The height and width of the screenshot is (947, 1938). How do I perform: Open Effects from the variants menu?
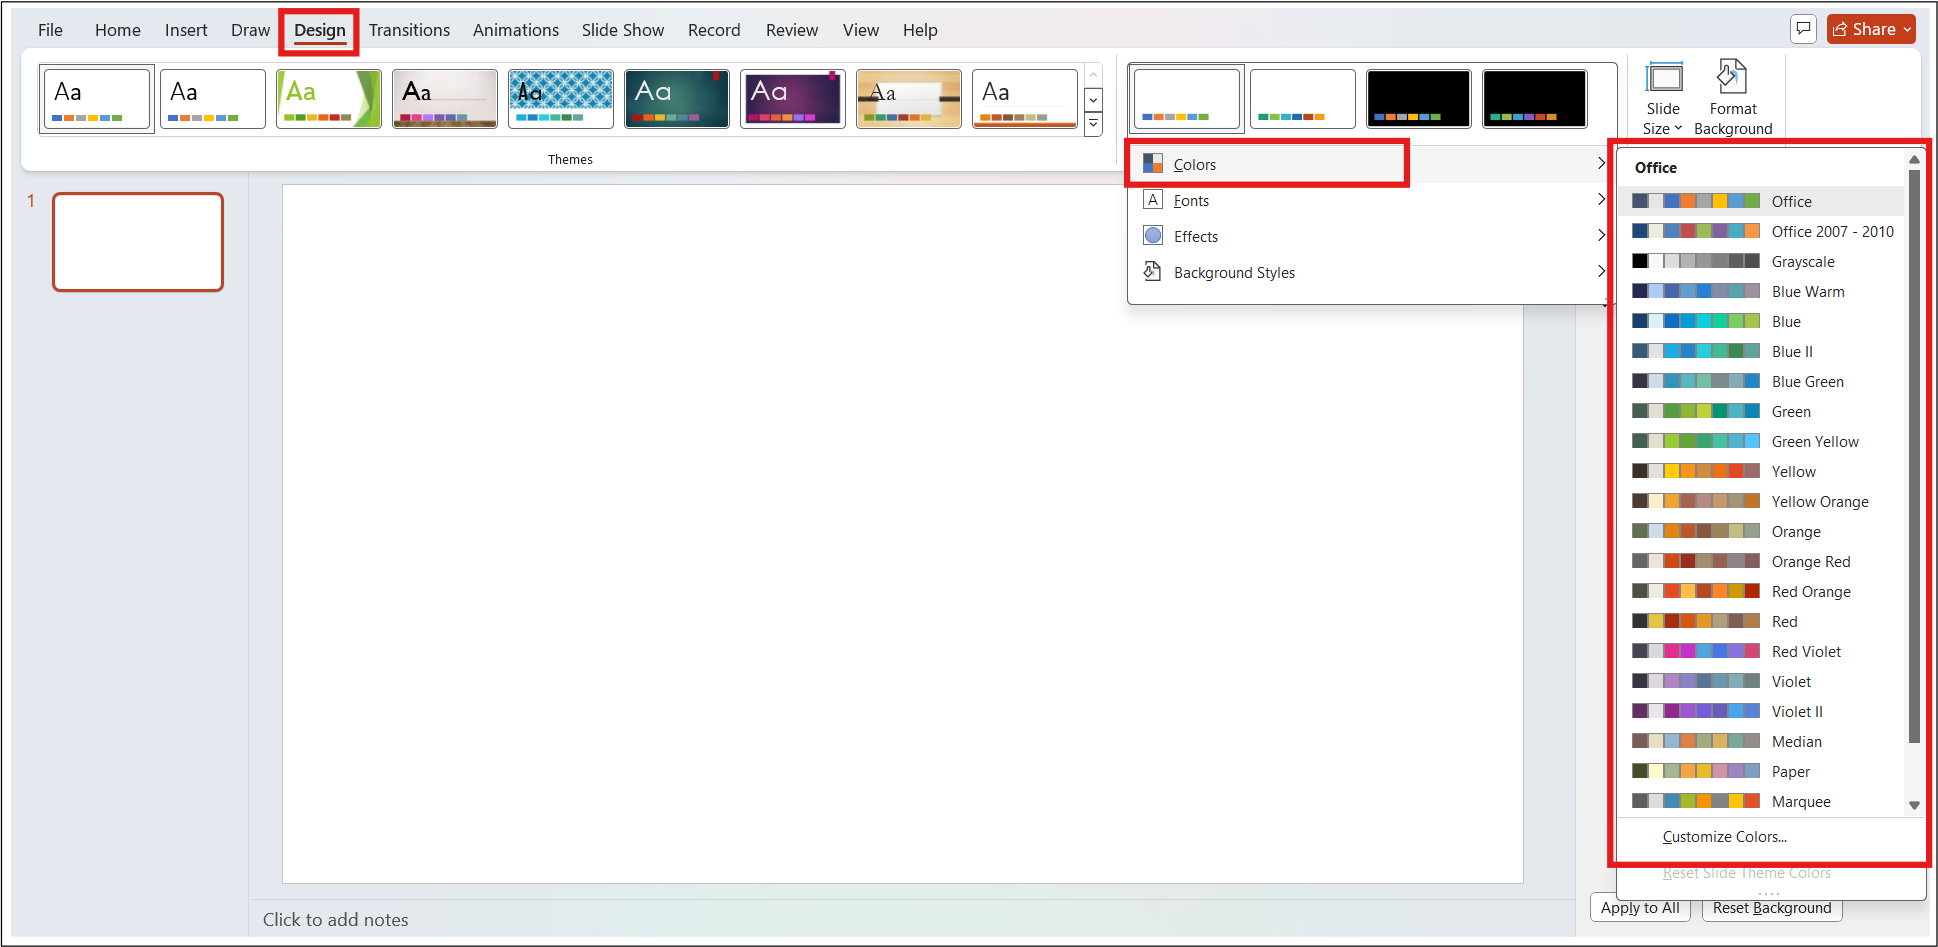pos(1196,236)
